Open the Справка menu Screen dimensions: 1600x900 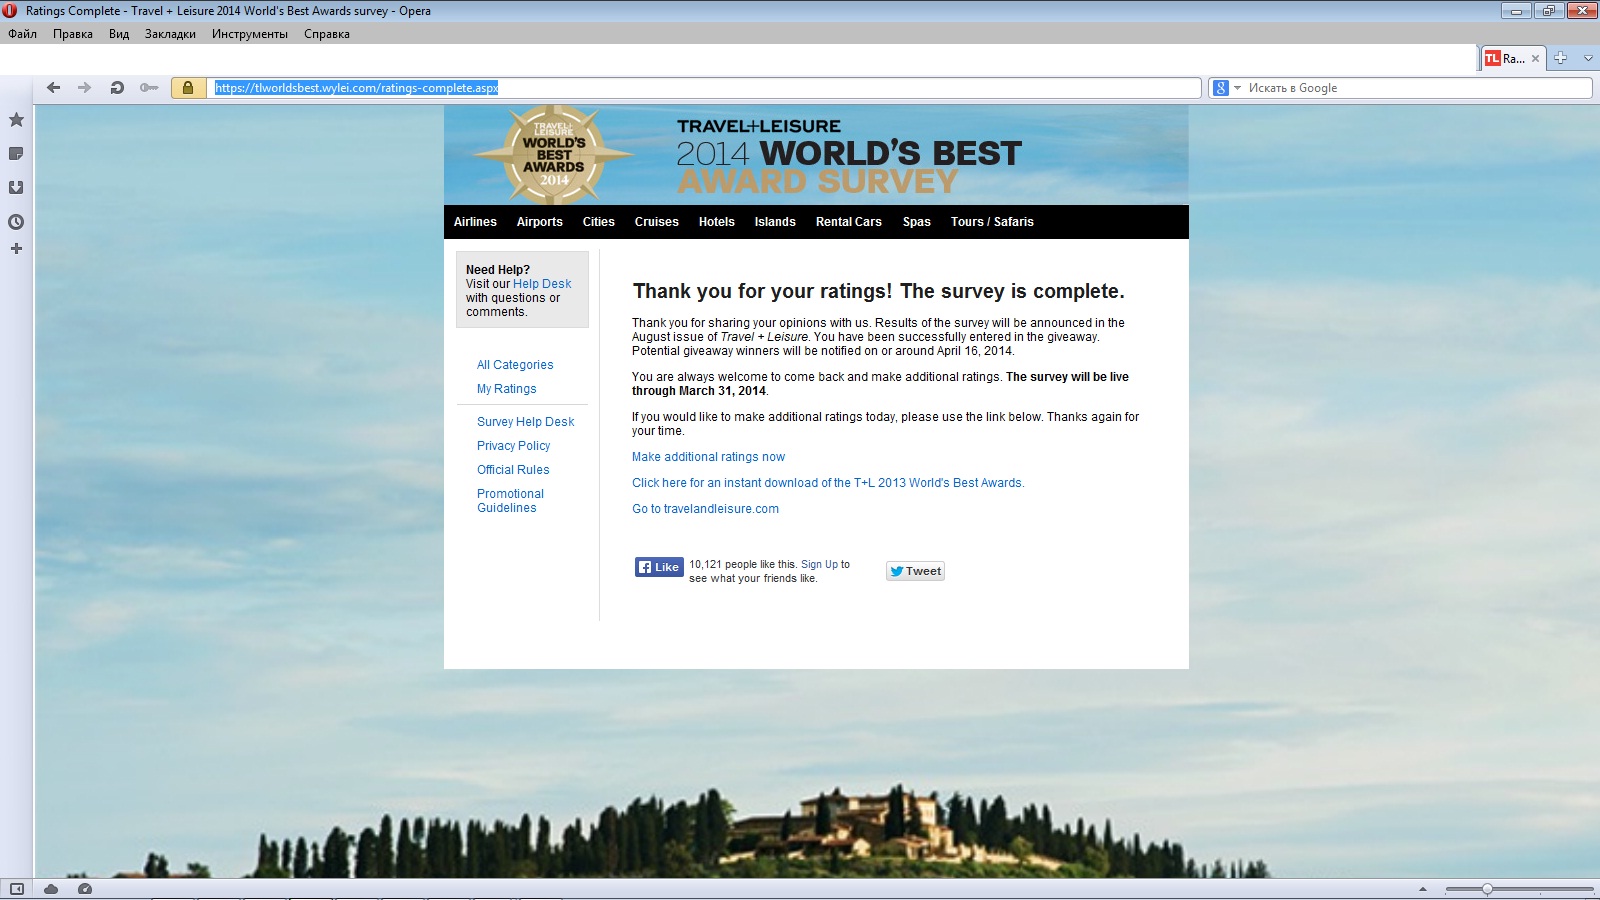click(x=327, y=34)
